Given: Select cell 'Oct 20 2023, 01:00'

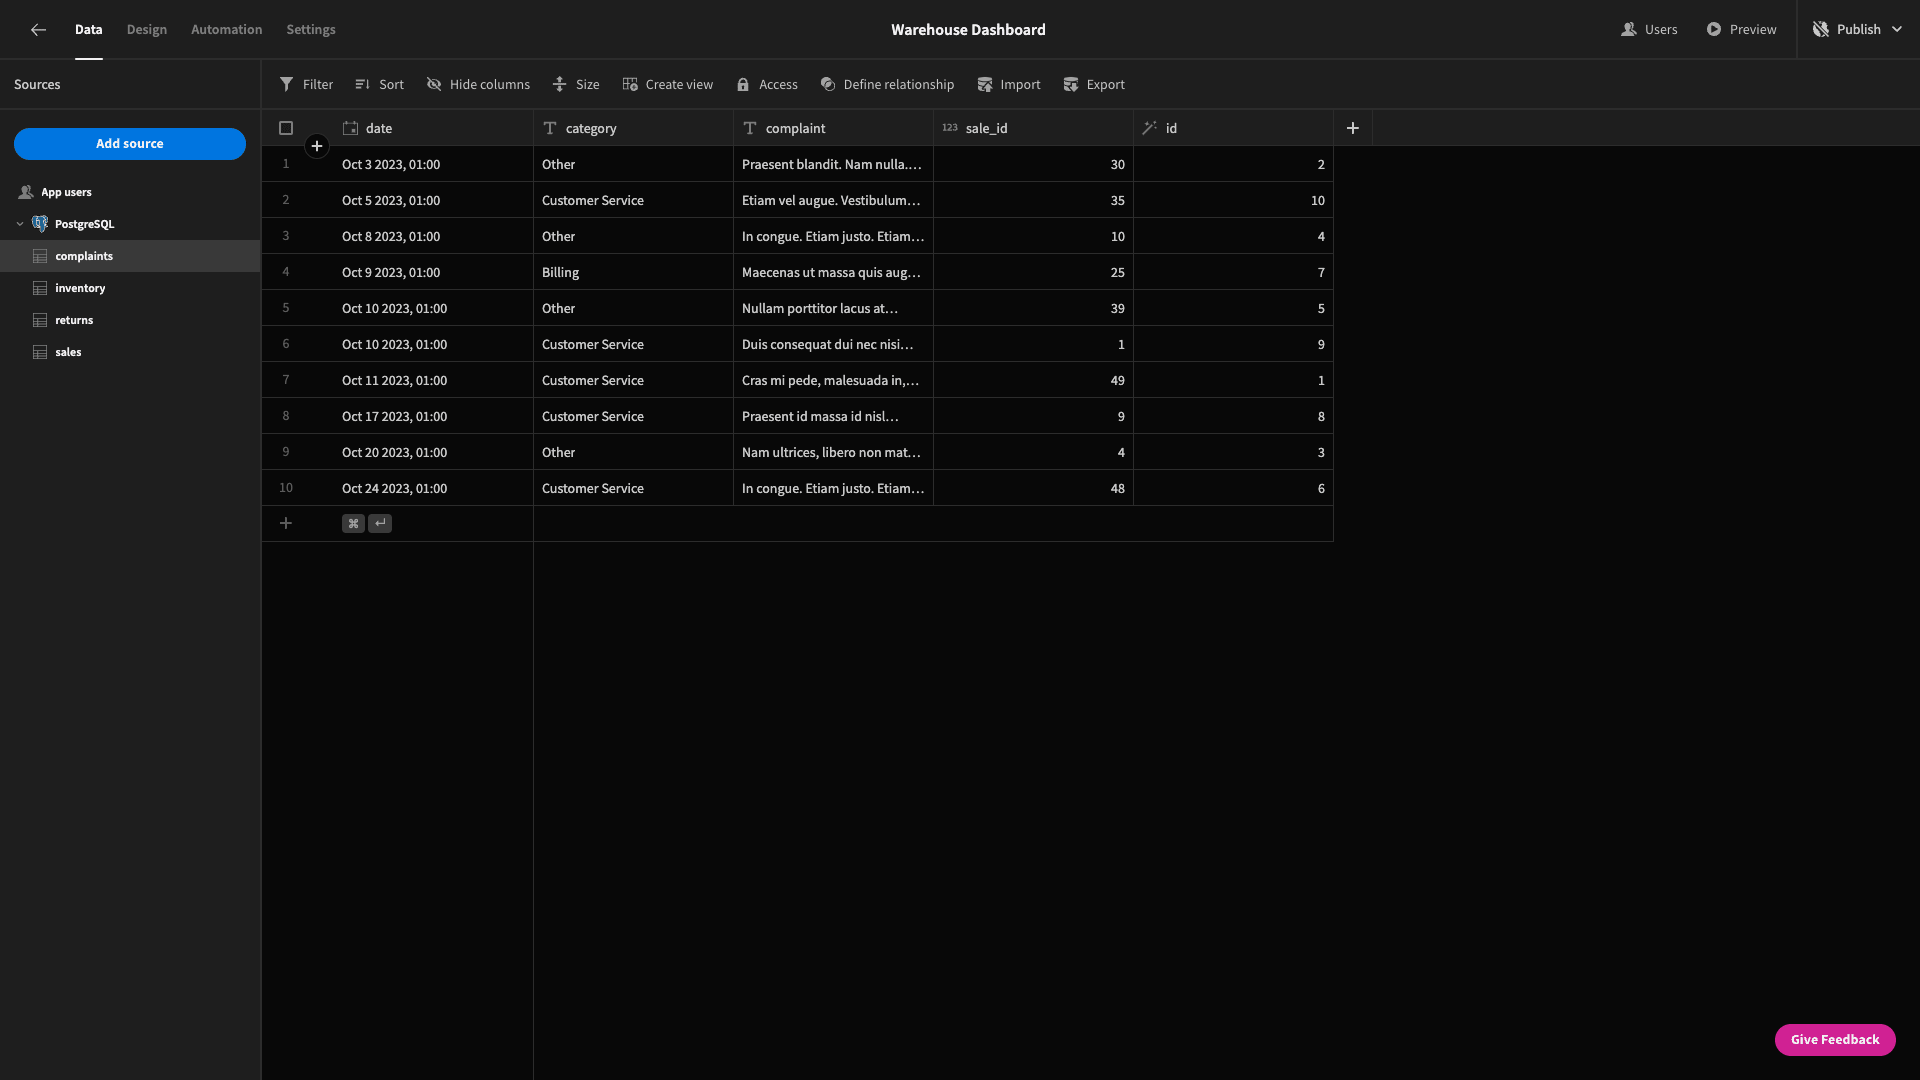Looking at the screenshot, I should tap(433, 452).
